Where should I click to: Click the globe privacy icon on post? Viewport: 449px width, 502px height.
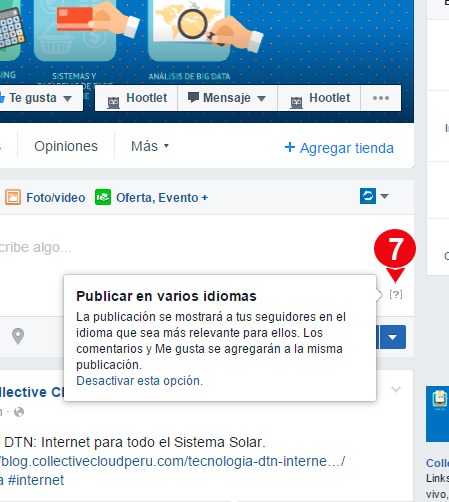(19, 412)
